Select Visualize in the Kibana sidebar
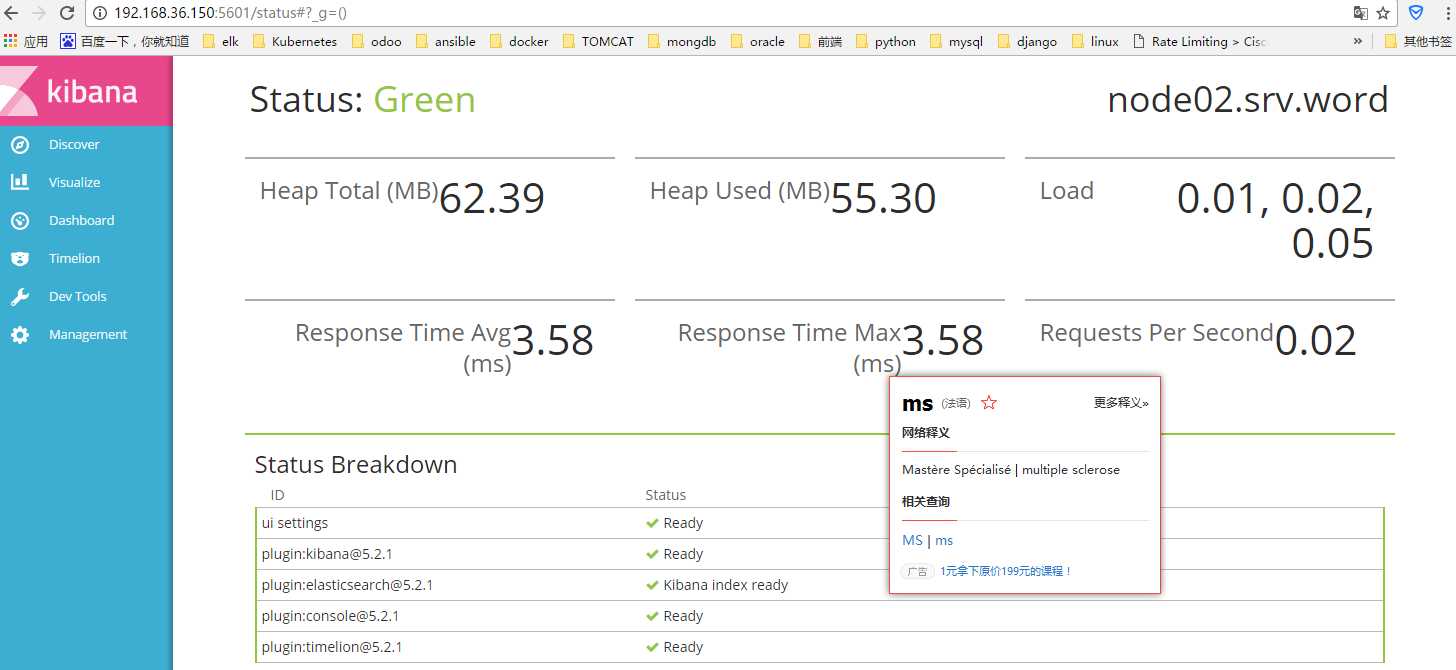 (x=75, y=183)
